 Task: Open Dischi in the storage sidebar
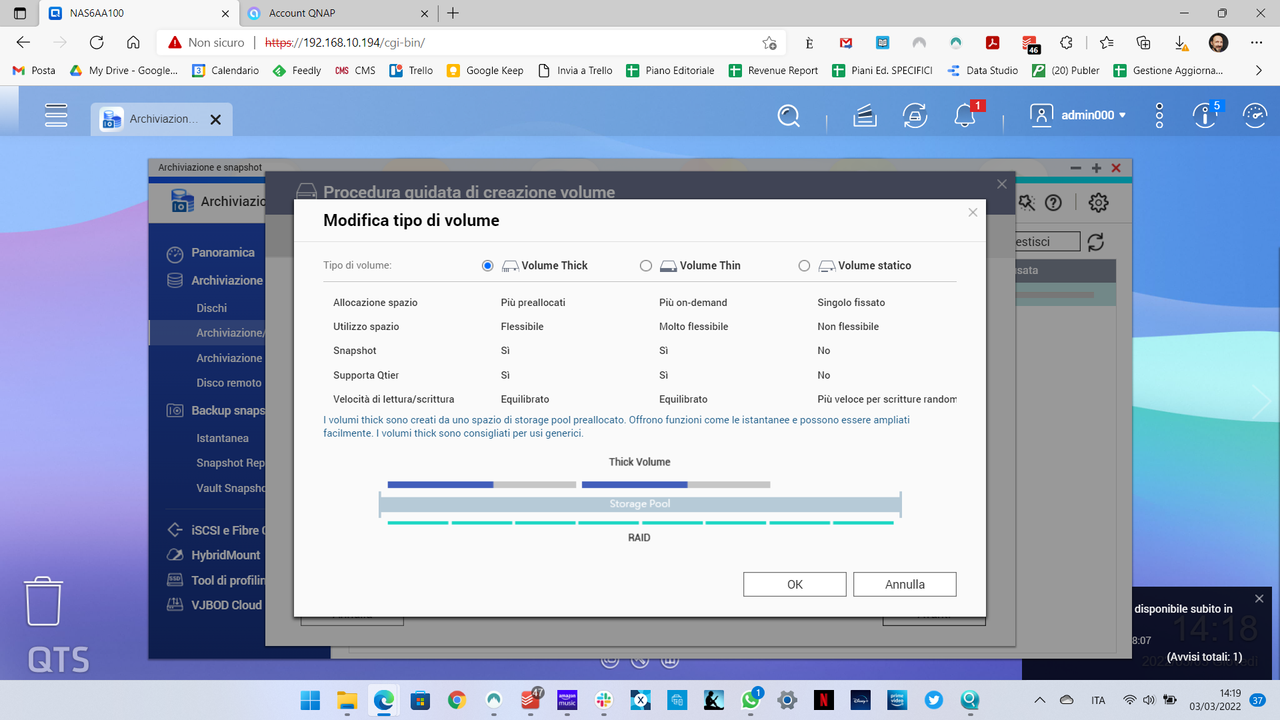pyautogui.click(x=212, y=308)
